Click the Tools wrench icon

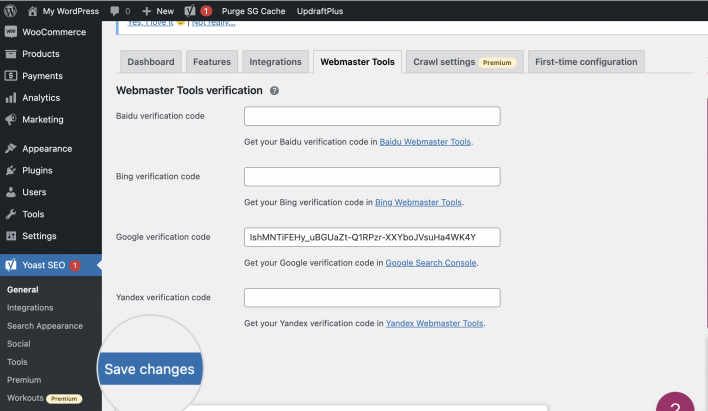(11, 214)
